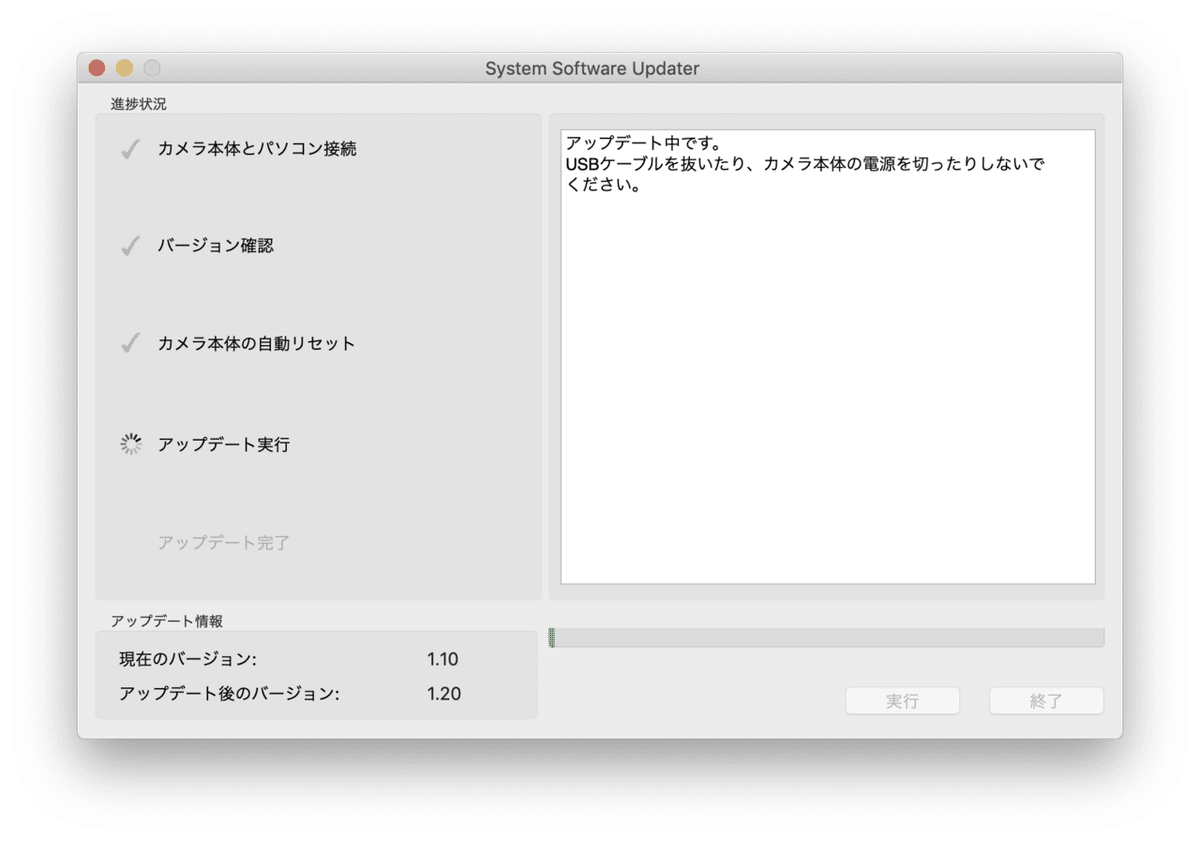Select the checkmark next to バージョン確認
1200x841 pixels.
pos(130,245)
